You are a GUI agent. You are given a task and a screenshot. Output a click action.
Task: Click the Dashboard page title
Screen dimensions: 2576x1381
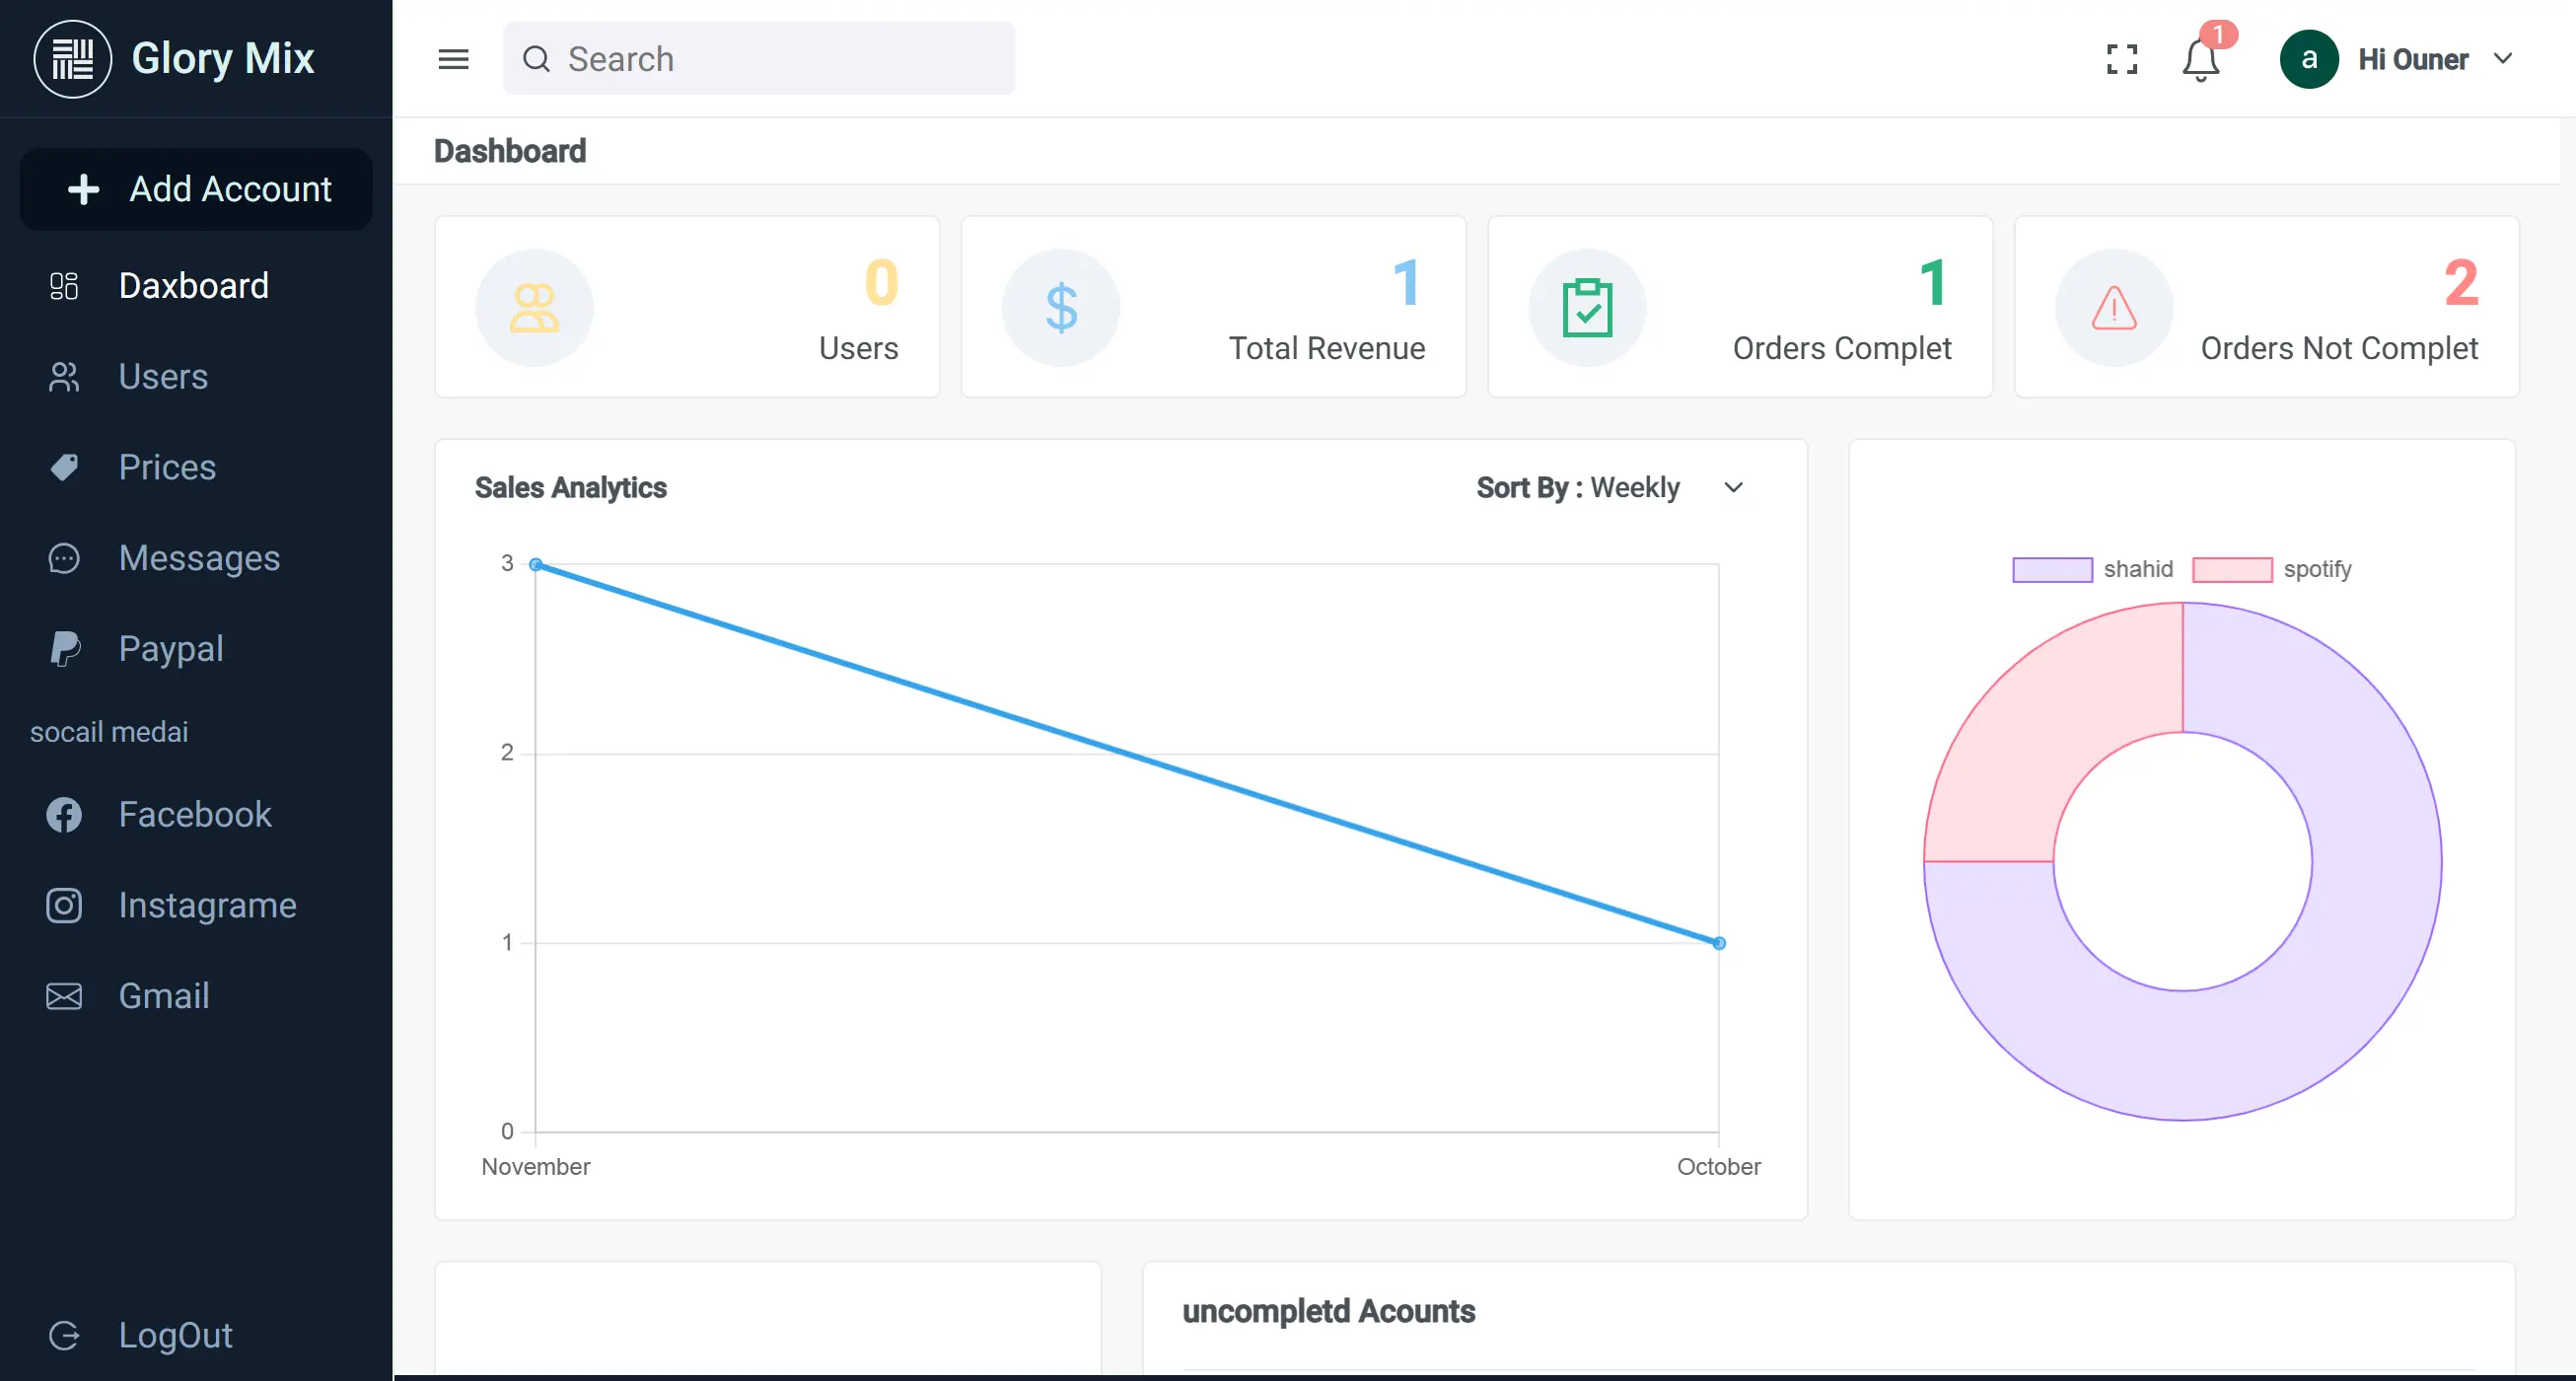510,151
